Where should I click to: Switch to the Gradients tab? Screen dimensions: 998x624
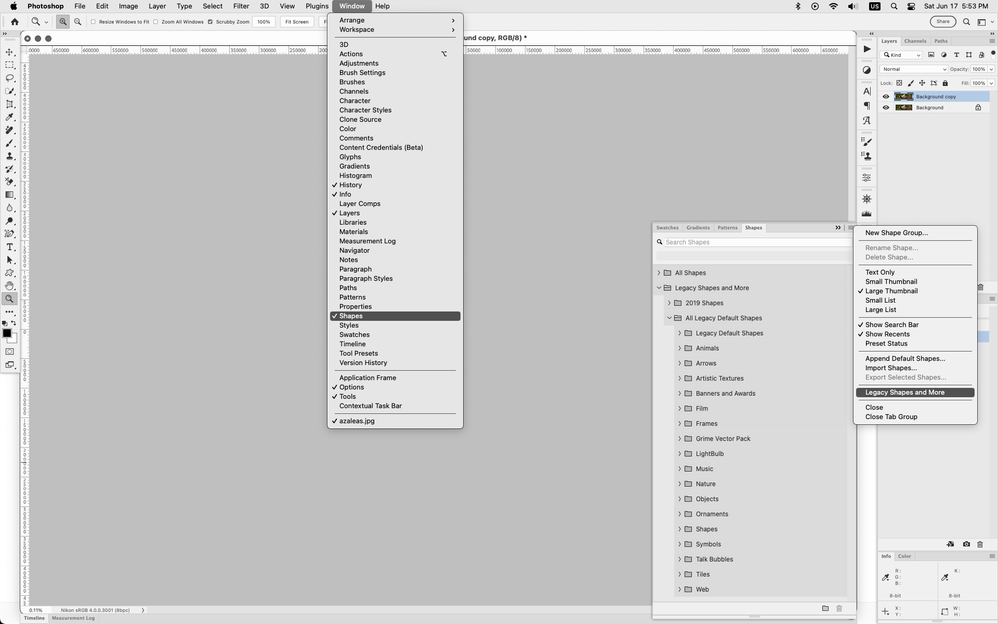click(x=698, y=227)
